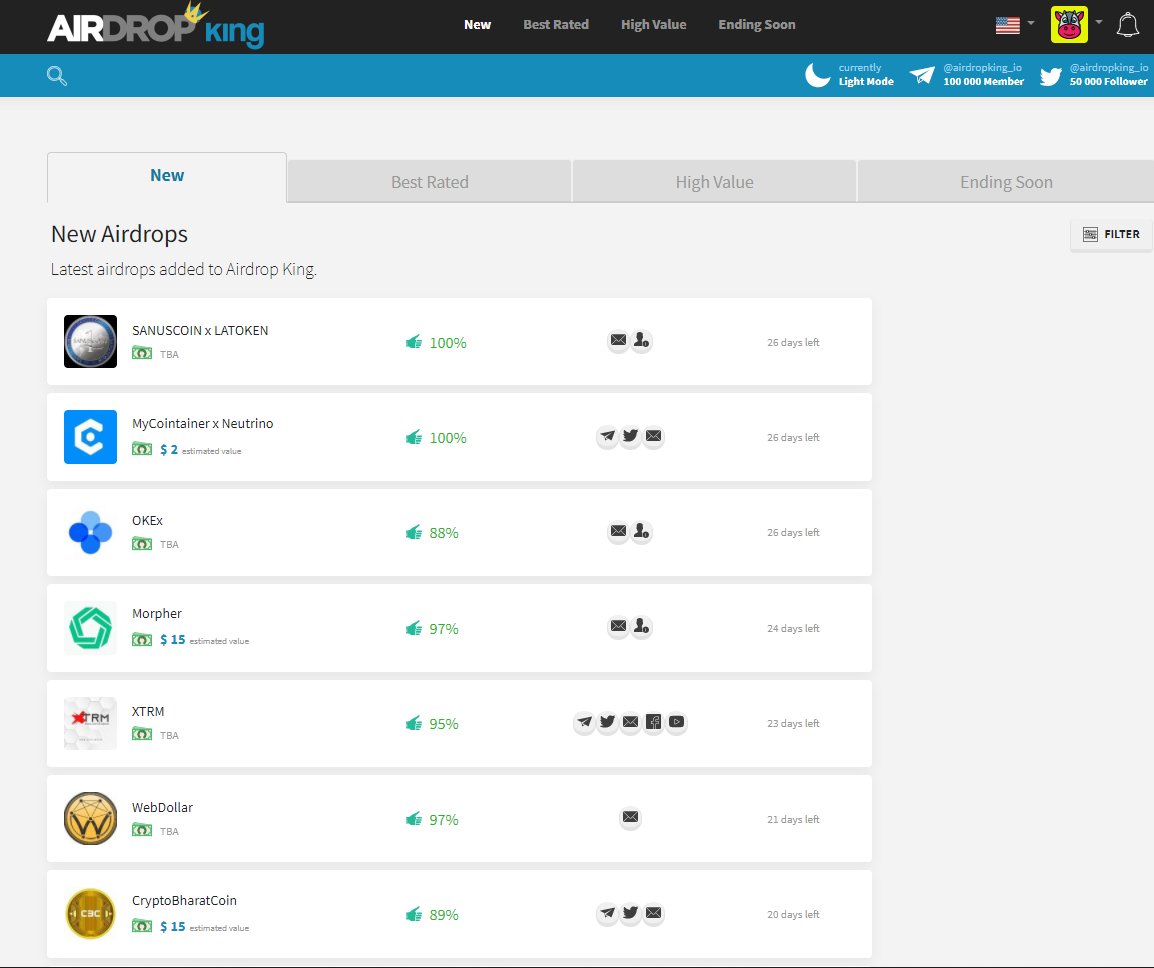Viewport: 1154px width, 968px height.
Task: Click the email icon in MyCointainer row
Action: pyautogui.click(x=654, y=436)
